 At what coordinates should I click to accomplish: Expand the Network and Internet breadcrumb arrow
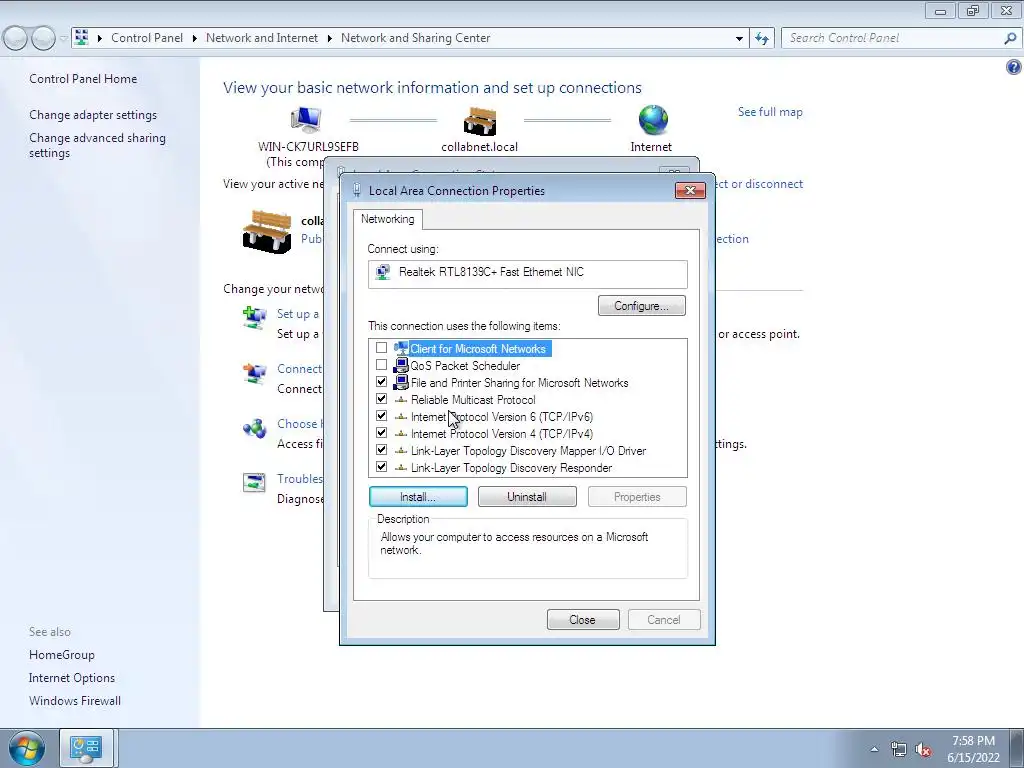pos(329,38)
